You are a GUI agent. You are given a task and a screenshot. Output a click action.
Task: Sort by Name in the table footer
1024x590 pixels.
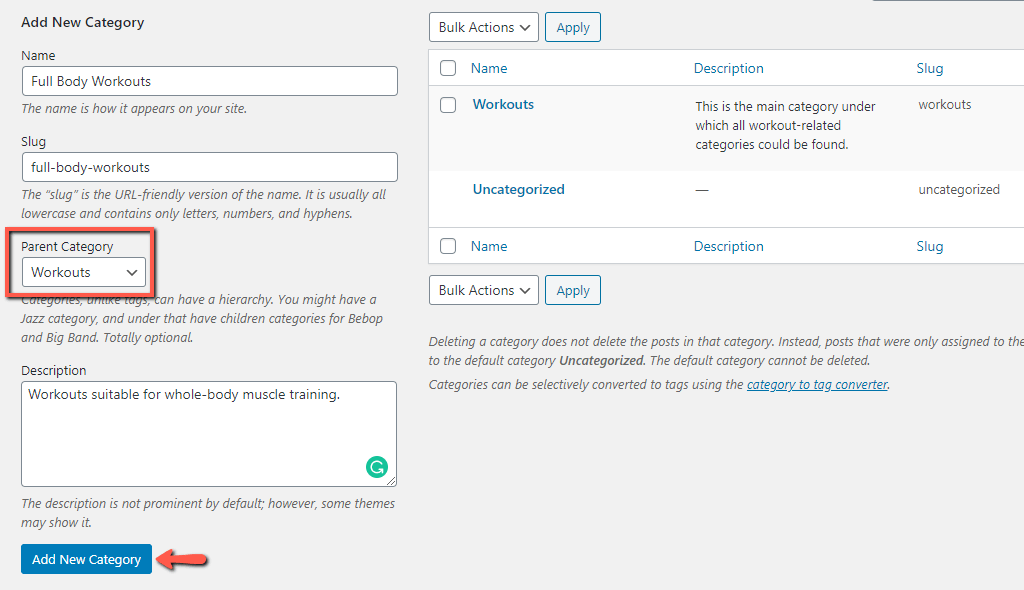(x=489, y=246)
